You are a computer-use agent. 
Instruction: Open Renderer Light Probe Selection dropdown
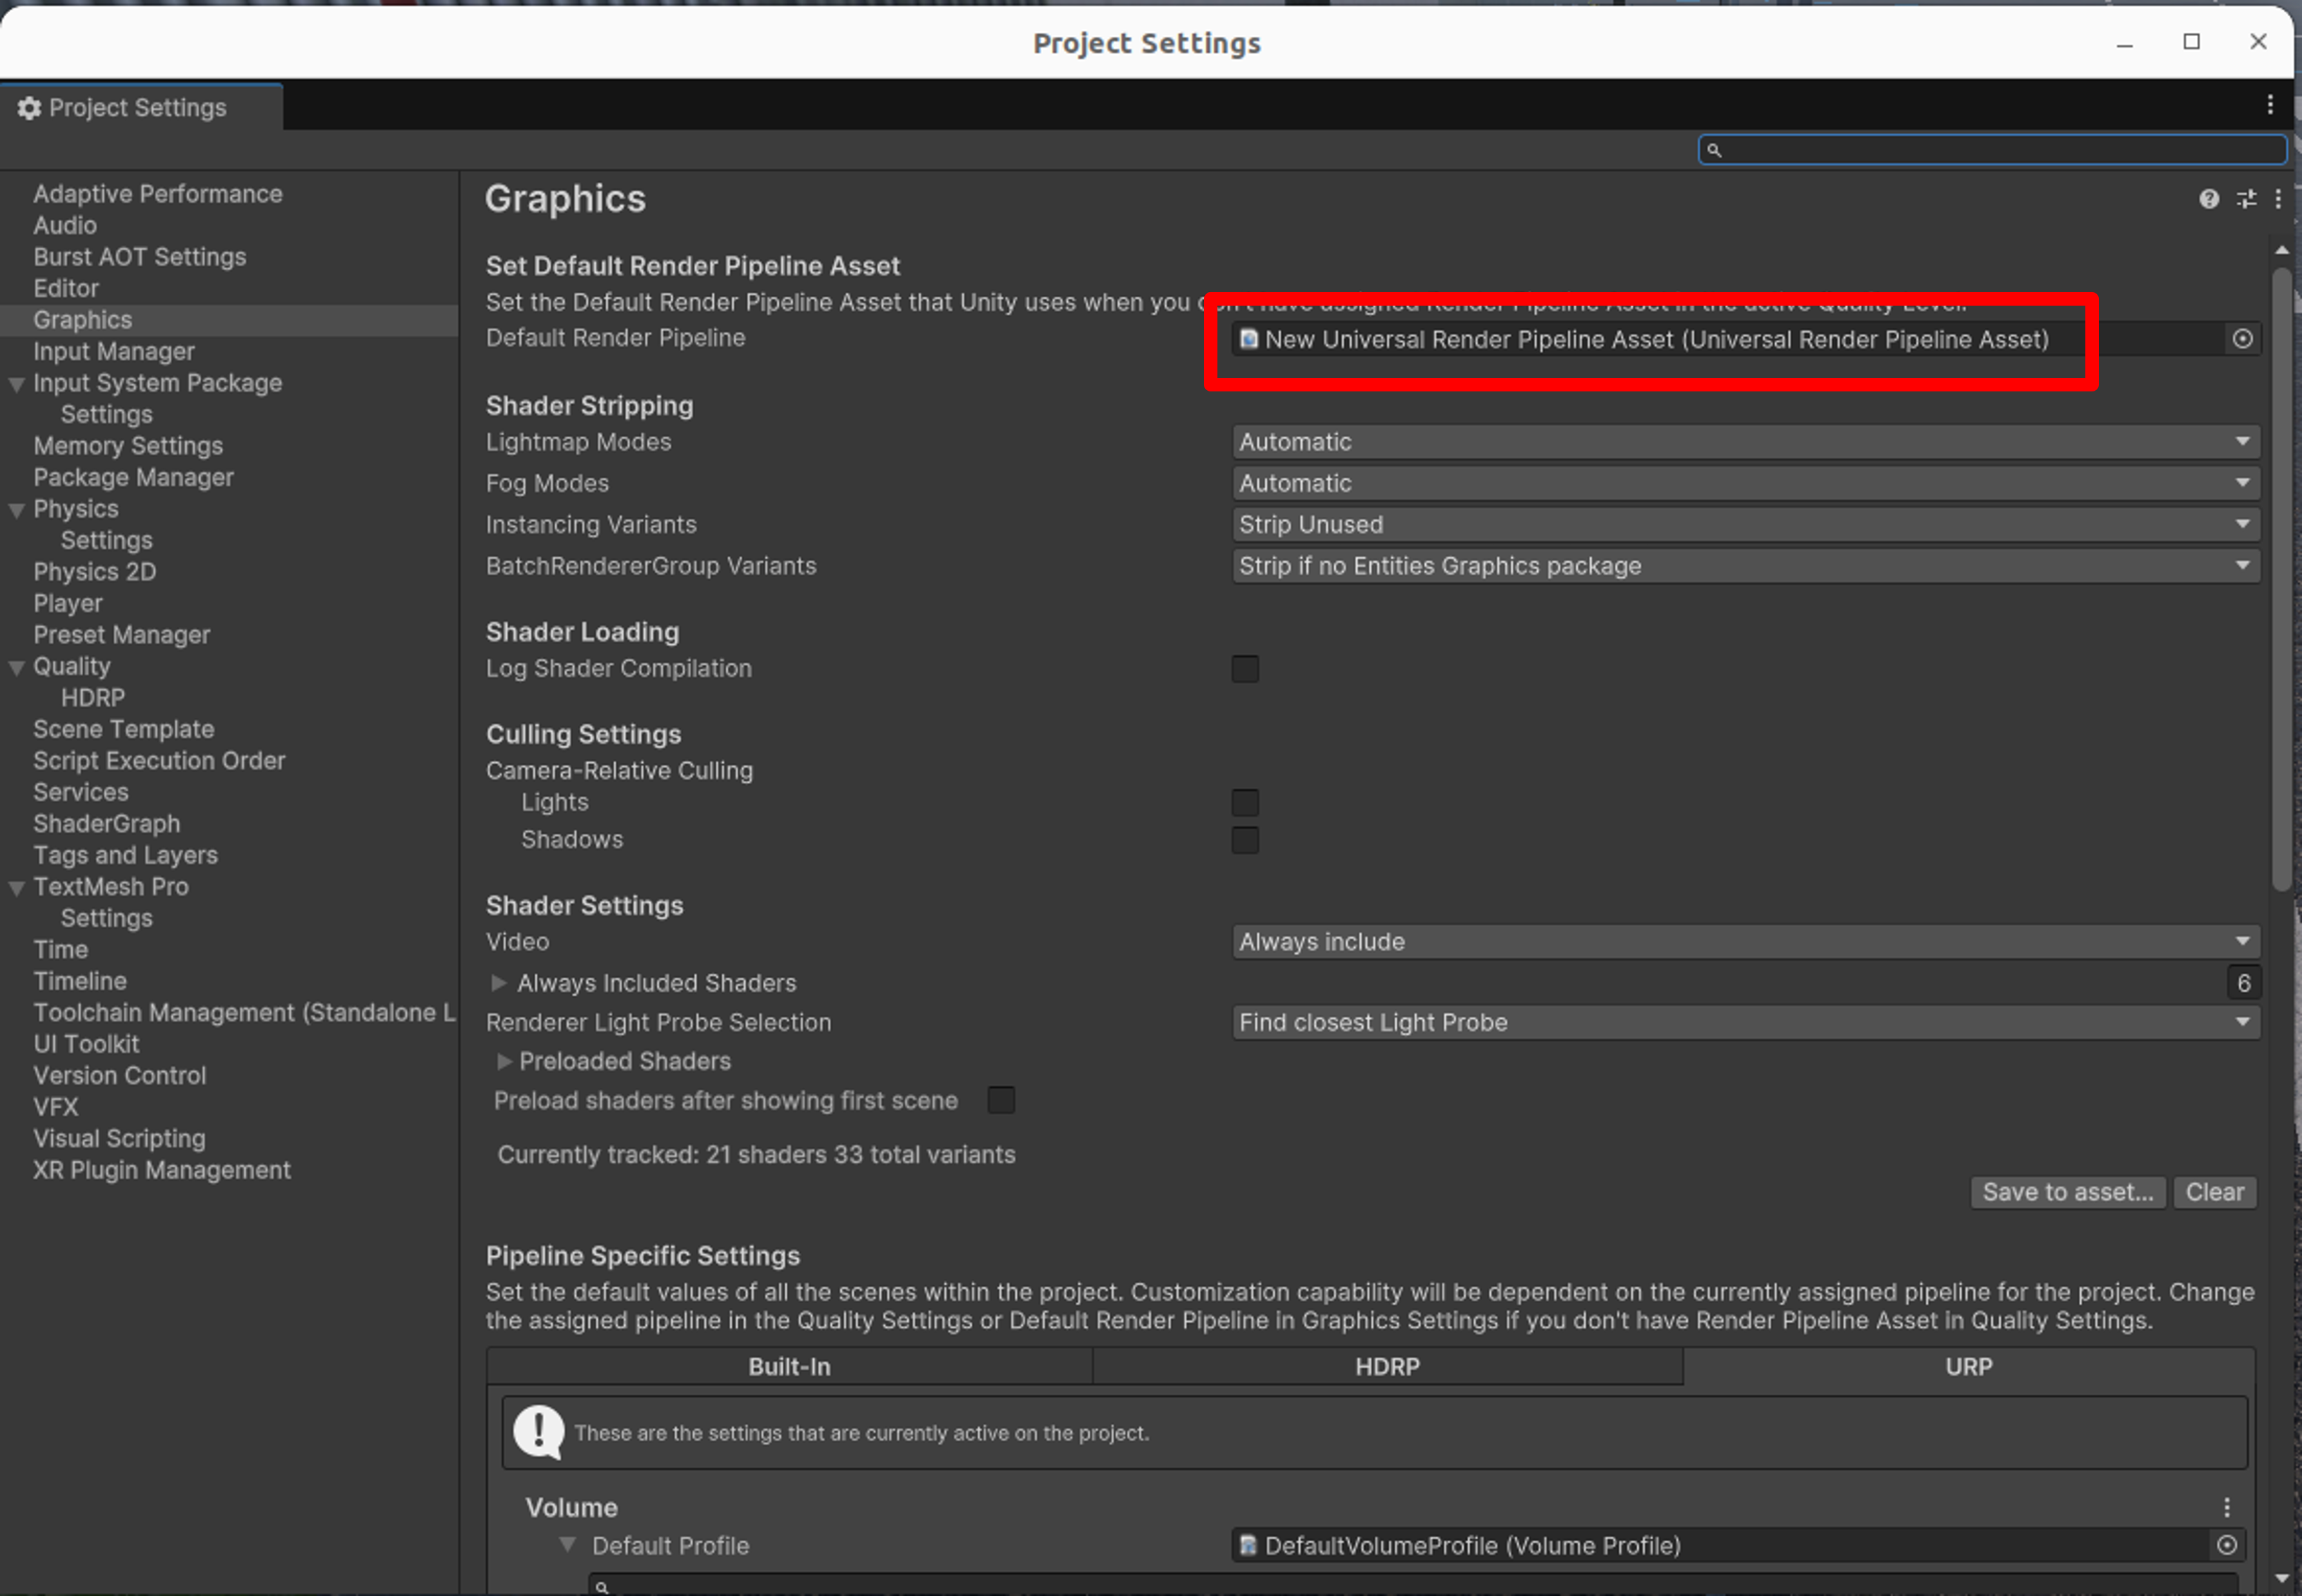1745,1022
